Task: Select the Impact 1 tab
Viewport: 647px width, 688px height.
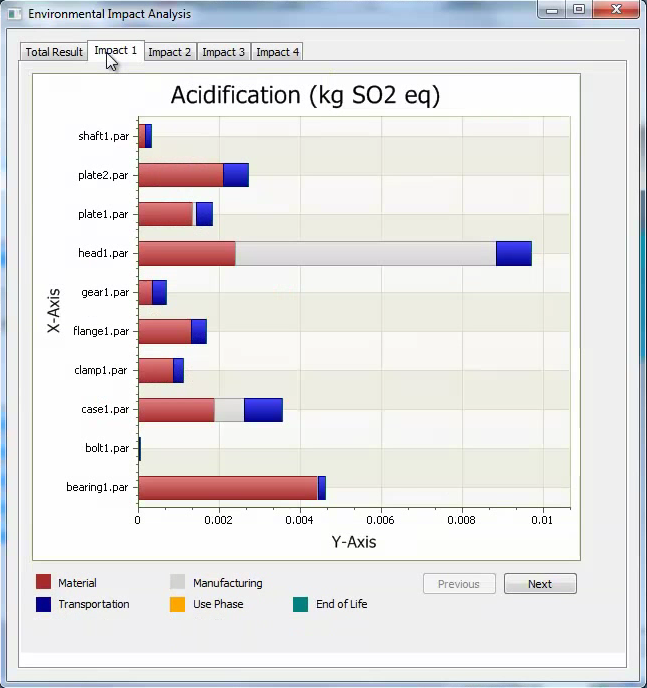Action: coord(115,51)
